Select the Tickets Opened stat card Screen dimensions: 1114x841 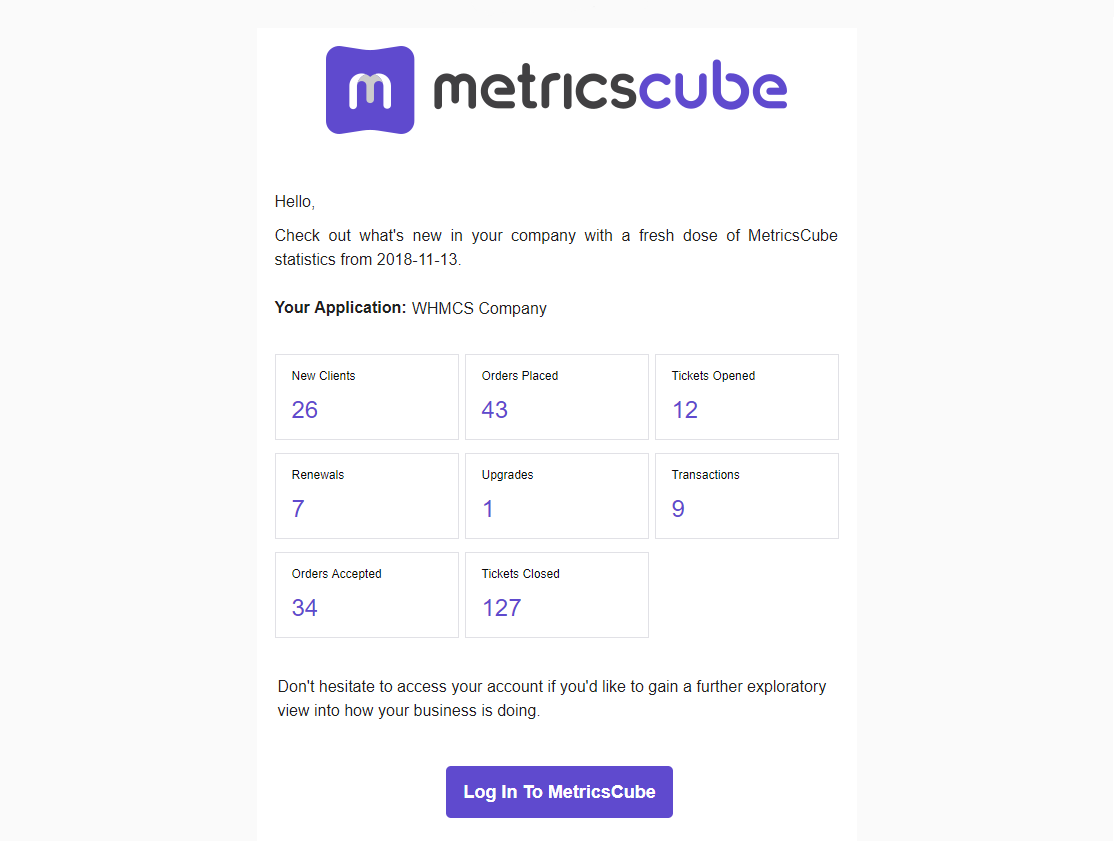[x=747, y=397]
